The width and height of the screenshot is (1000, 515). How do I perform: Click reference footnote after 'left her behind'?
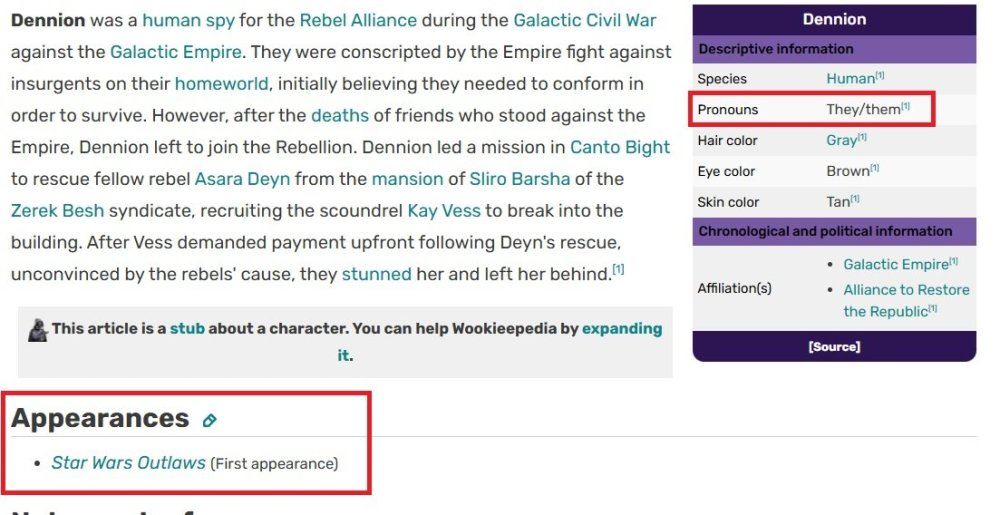click(618, 270)
